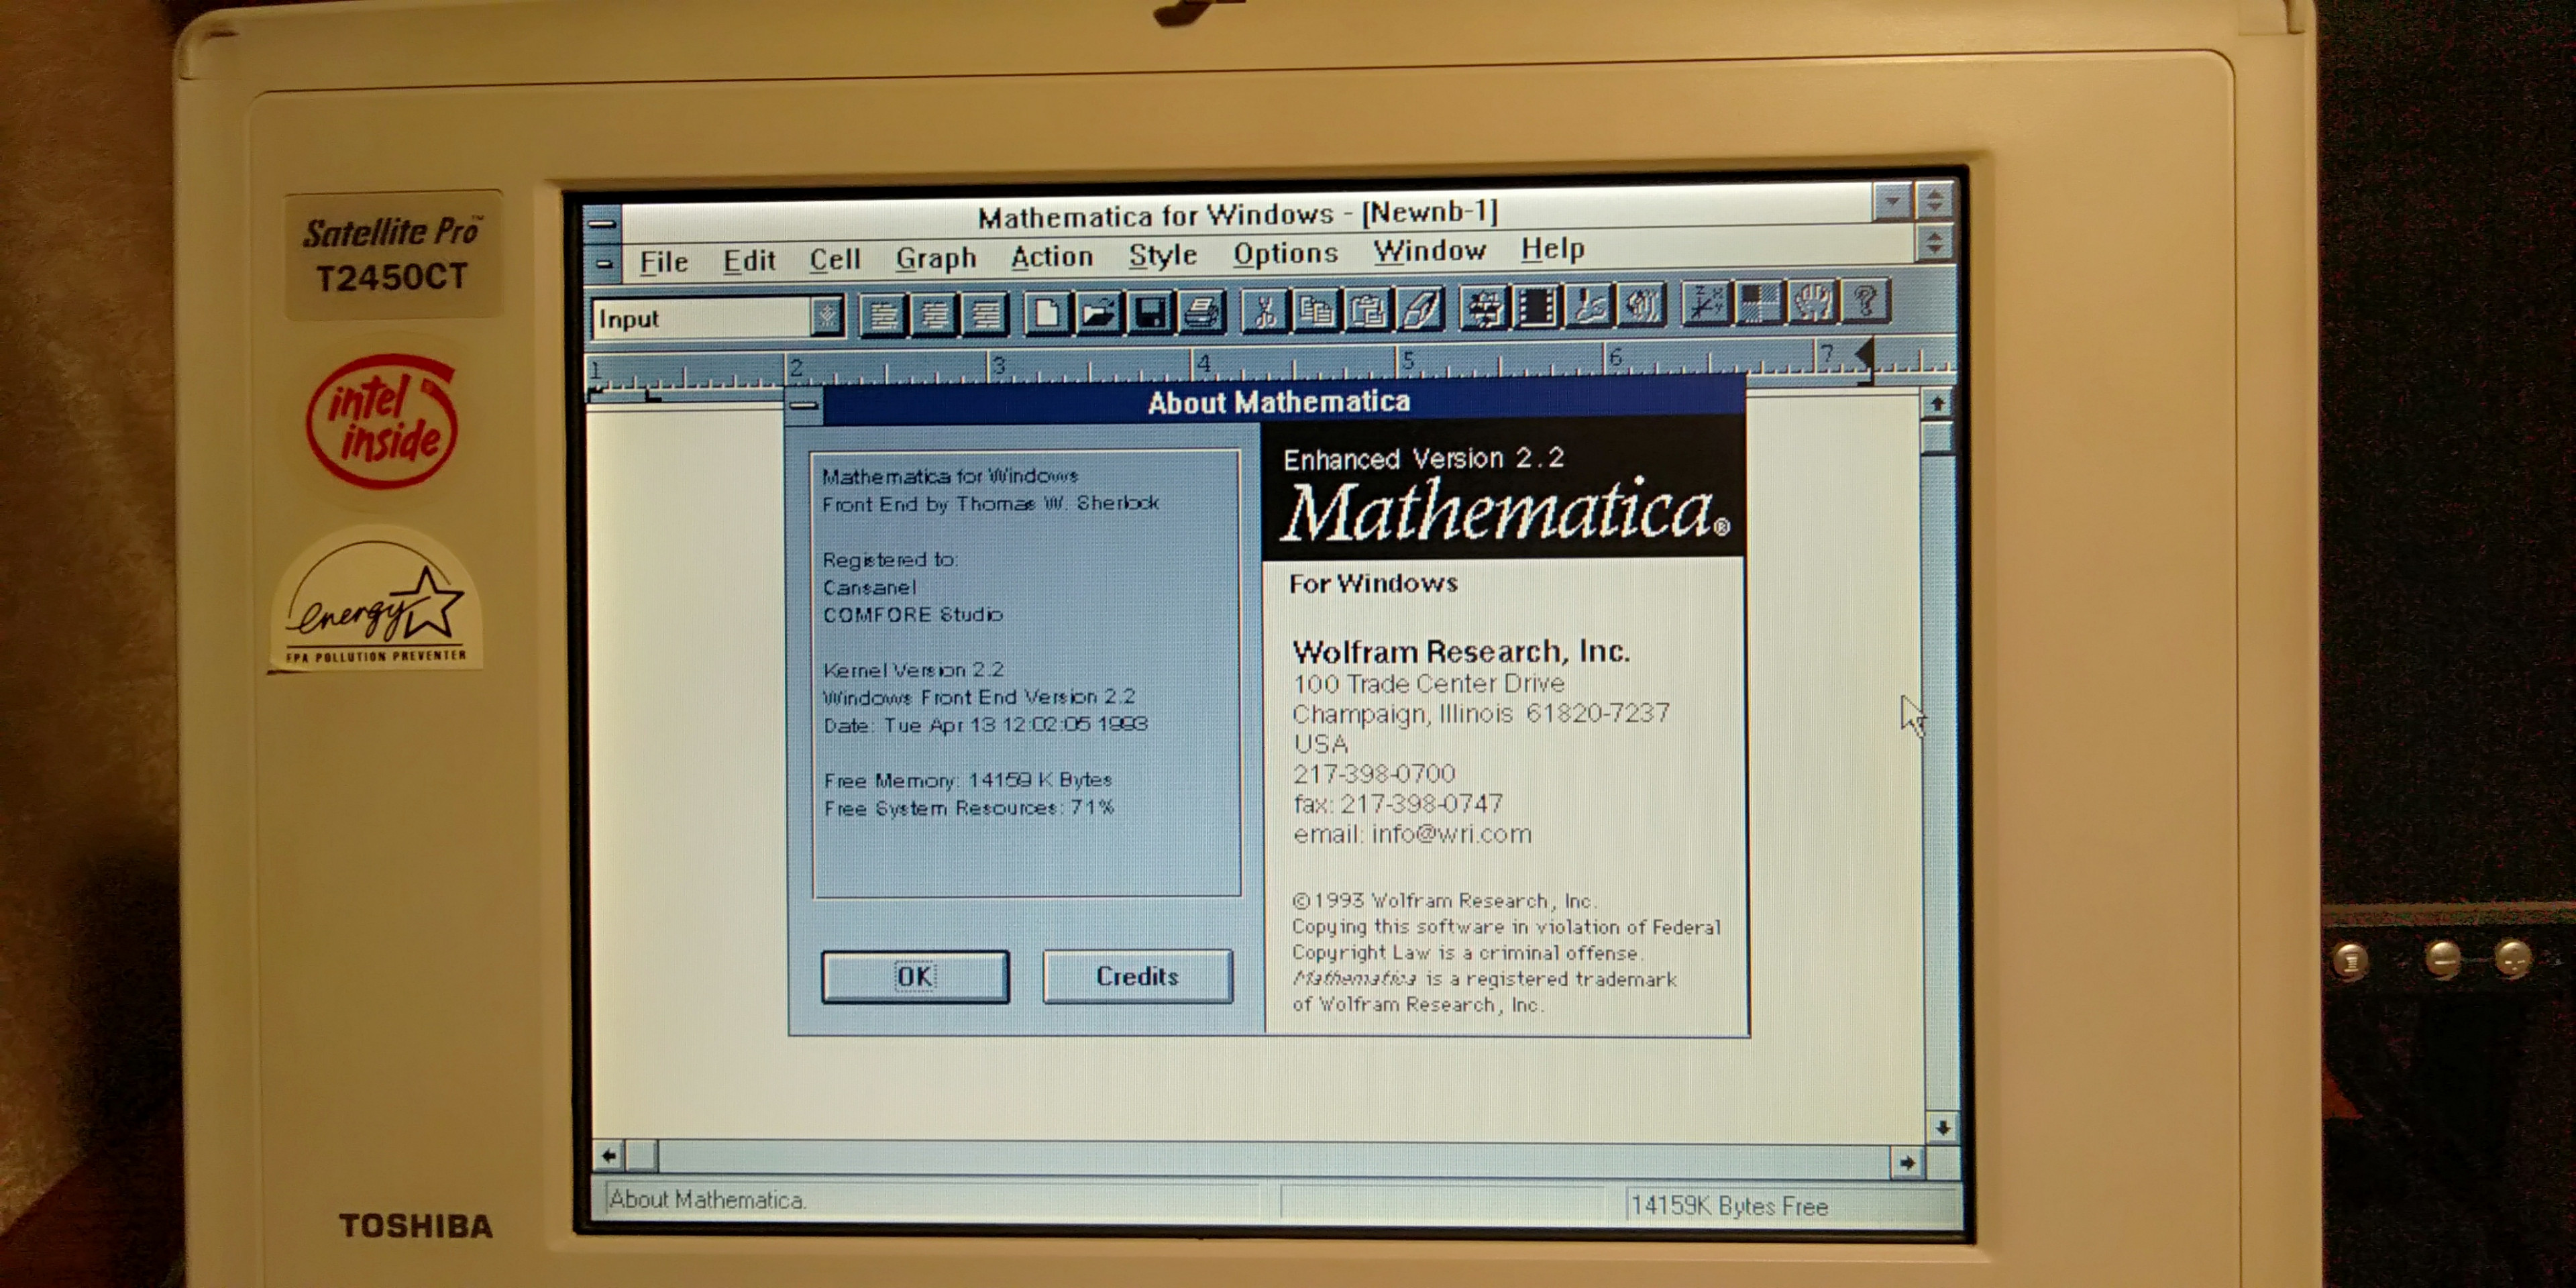
Task: Save the notebook with the floppy disk icon
Action: (x=1150, y=312)
